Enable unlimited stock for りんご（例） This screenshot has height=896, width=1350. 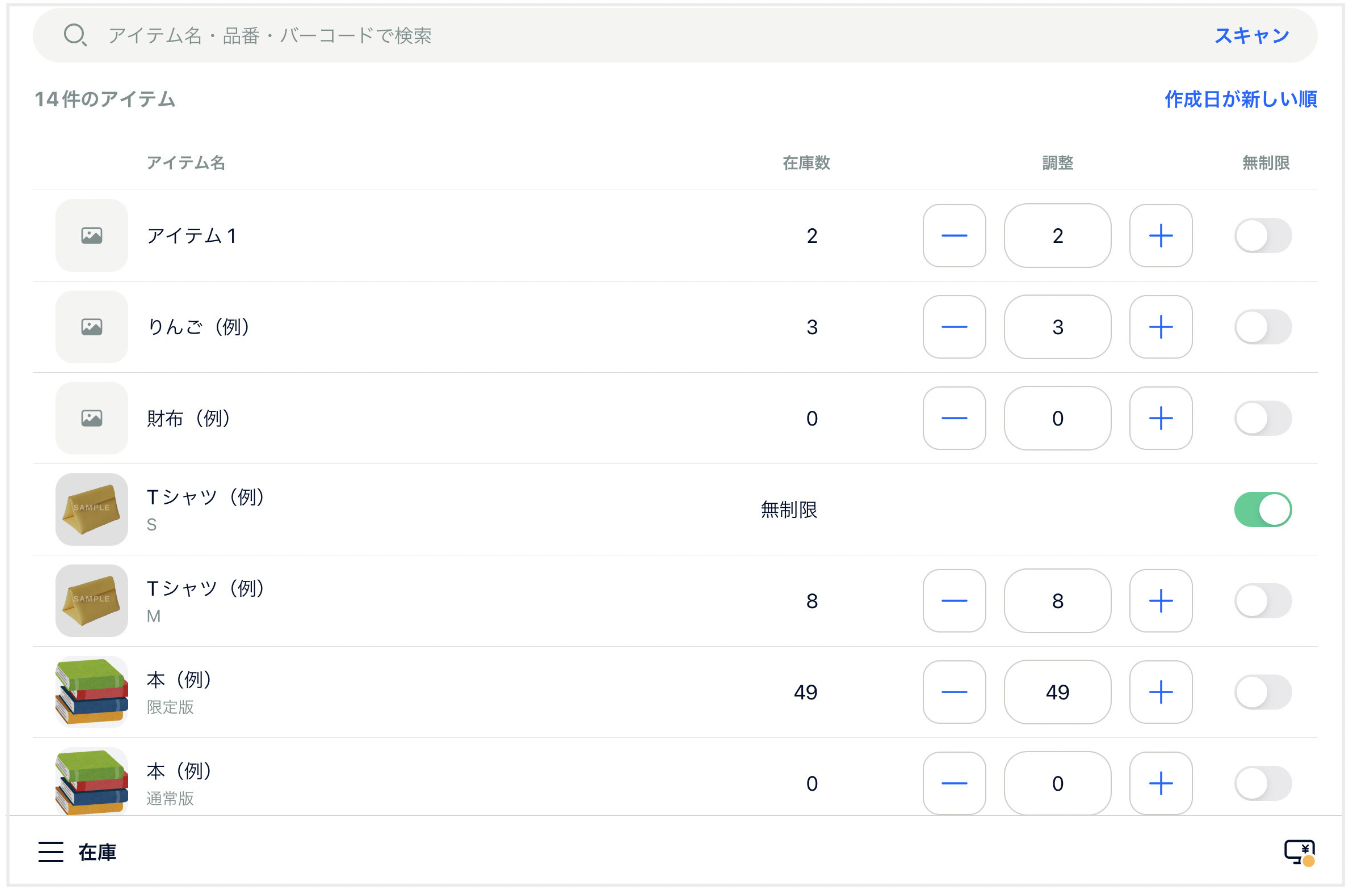coord(1263,327)
